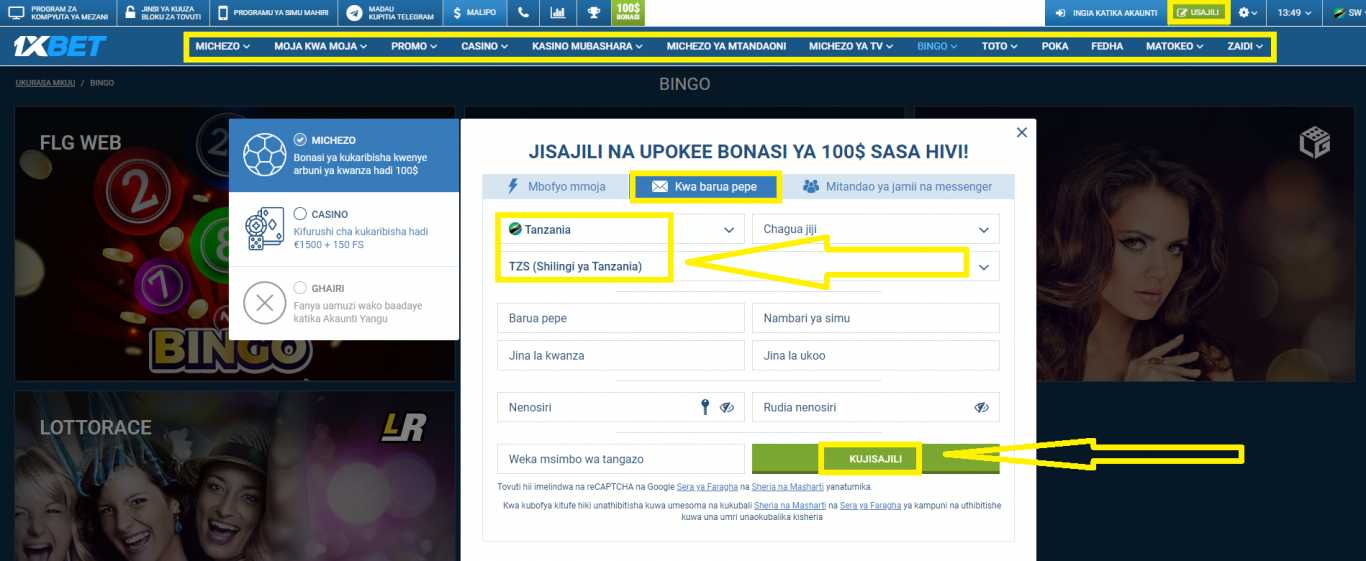Click the phone callback icon in top bar

(524, 13)
